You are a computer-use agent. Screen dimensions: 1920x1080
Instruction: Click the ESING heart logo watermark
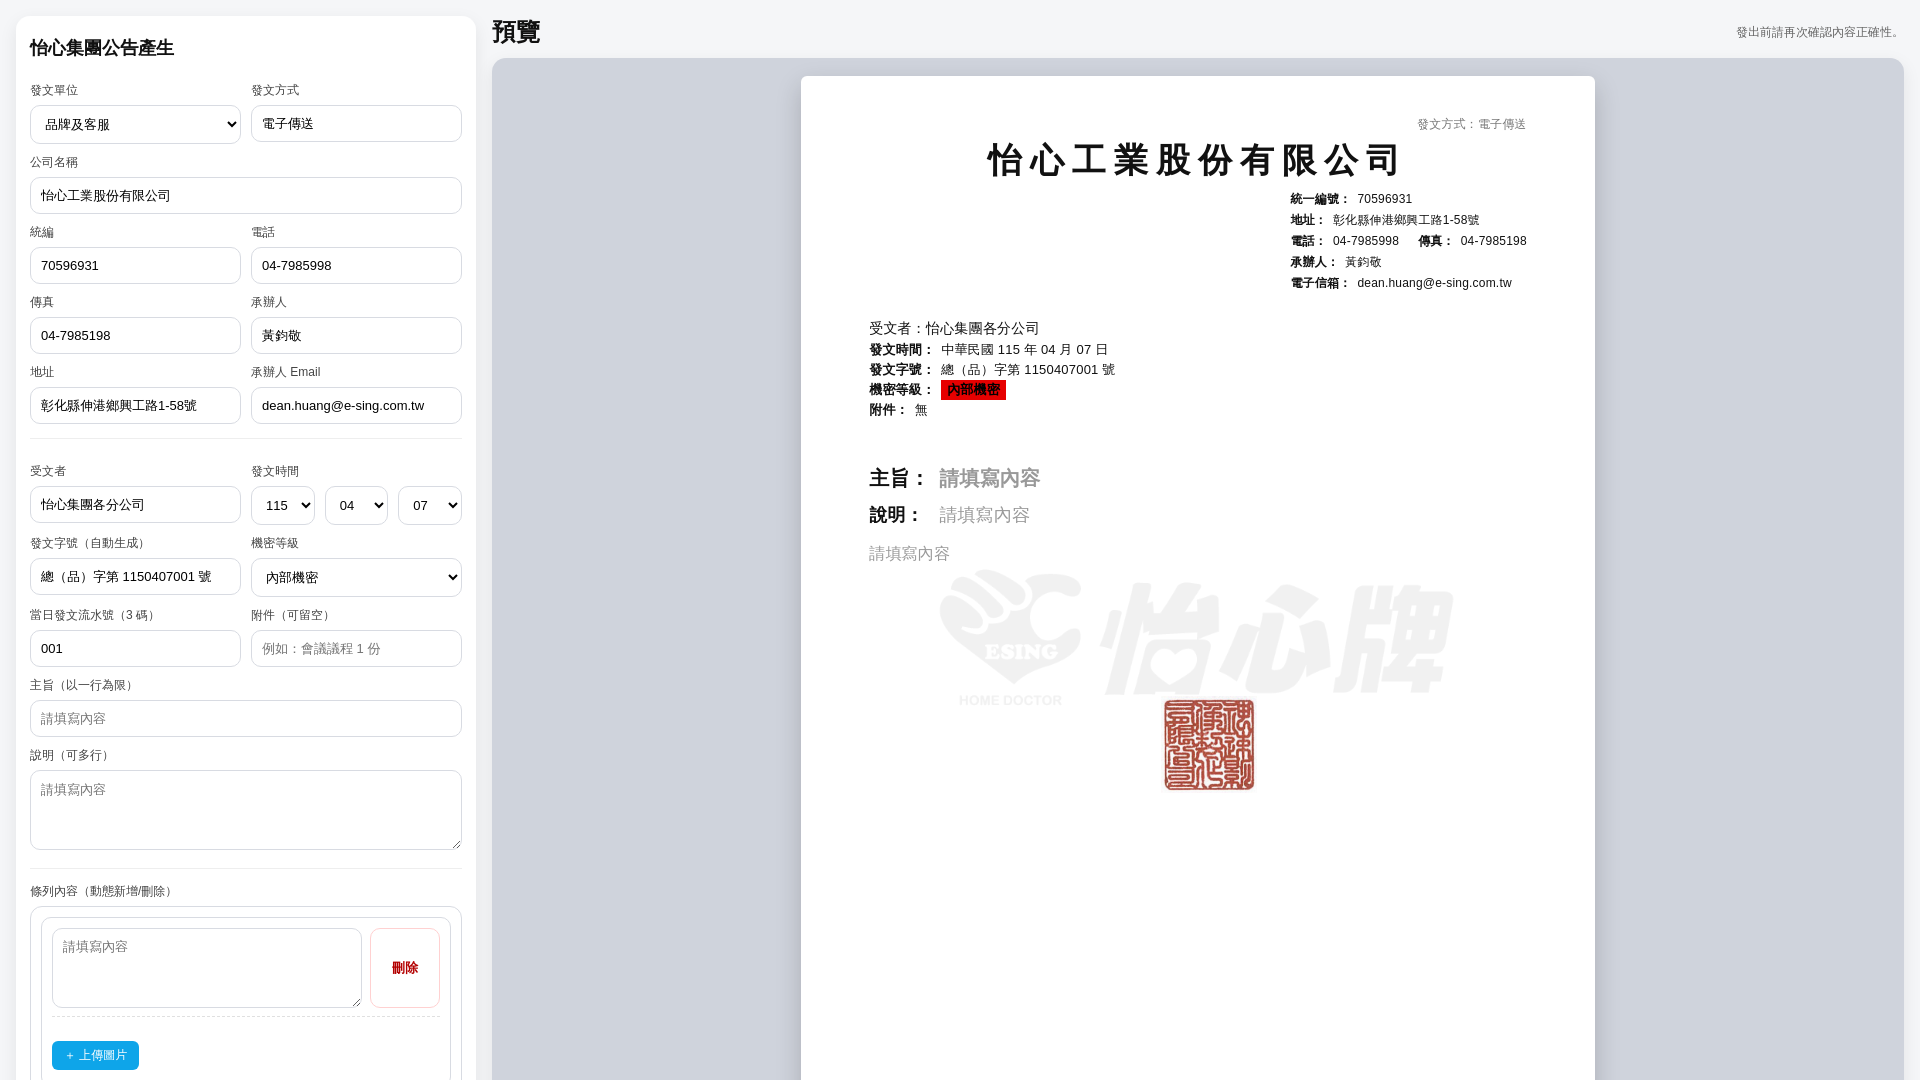tap(1010, 630)
